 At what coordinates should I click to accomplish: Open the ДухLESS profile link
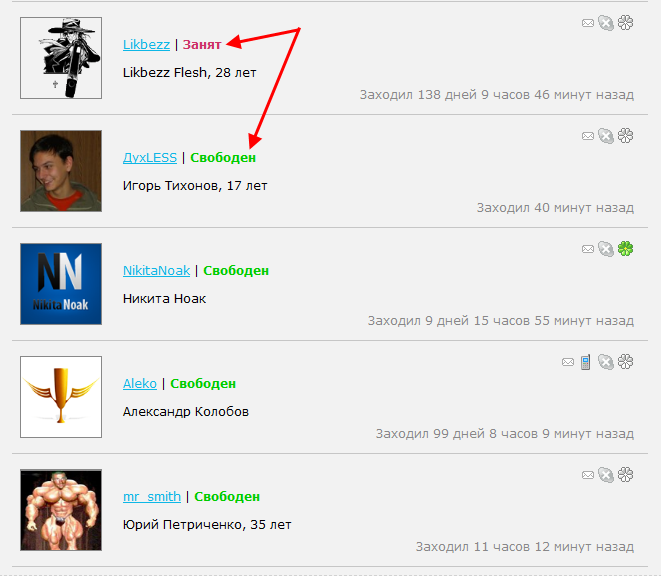point(150,158)
